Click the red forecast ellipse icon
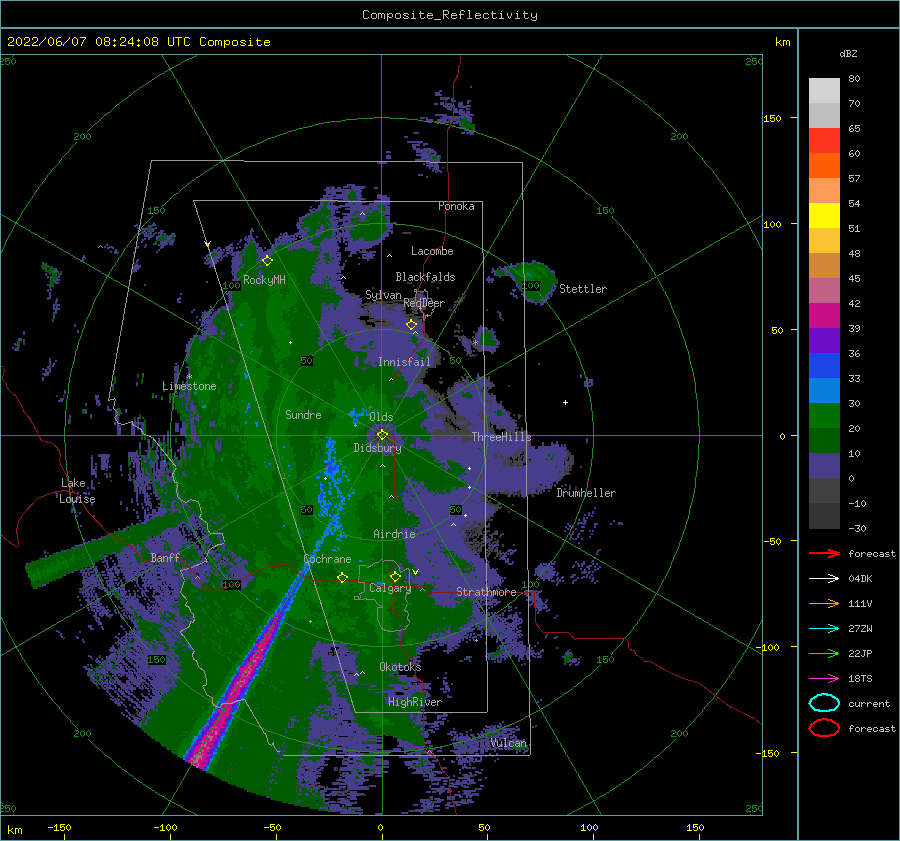This screenshot has width=900, height=841. (x=824, y=728)
